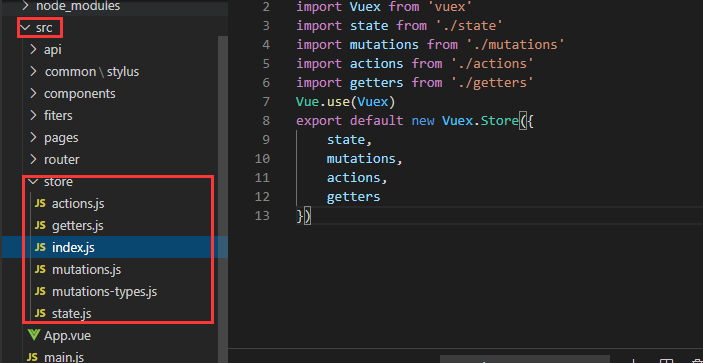Select the pages folder name
This screenshot has width=703, height=363.
click(x=61, y=138)
